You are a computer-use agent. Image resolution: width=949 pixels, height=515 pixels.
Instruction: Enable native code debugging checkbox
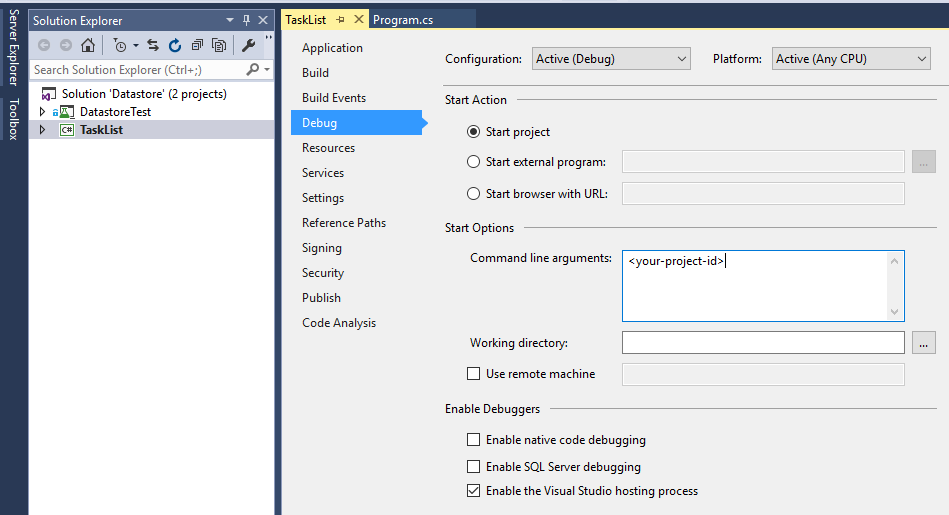474,440
